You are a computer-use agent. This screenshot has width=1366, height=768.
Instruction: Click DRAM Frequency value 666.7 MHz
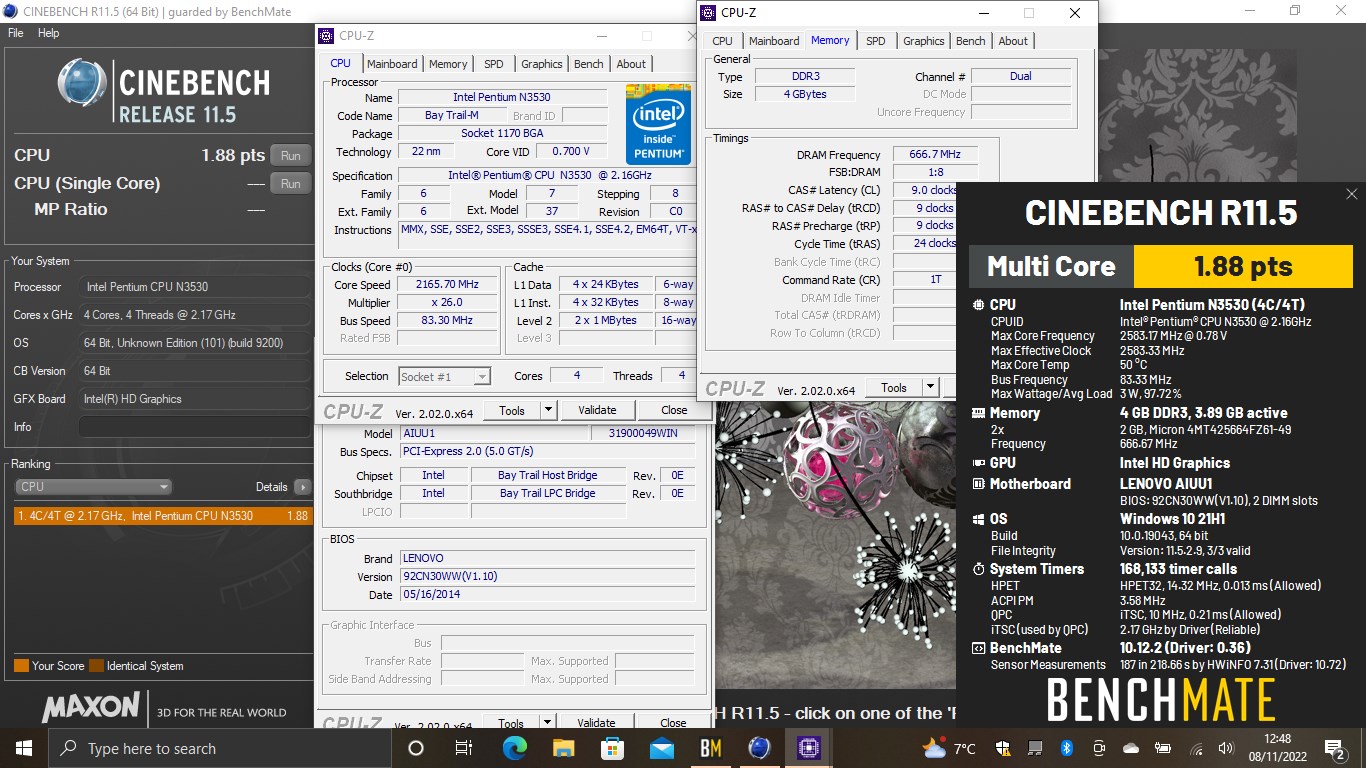pos(934,155)
